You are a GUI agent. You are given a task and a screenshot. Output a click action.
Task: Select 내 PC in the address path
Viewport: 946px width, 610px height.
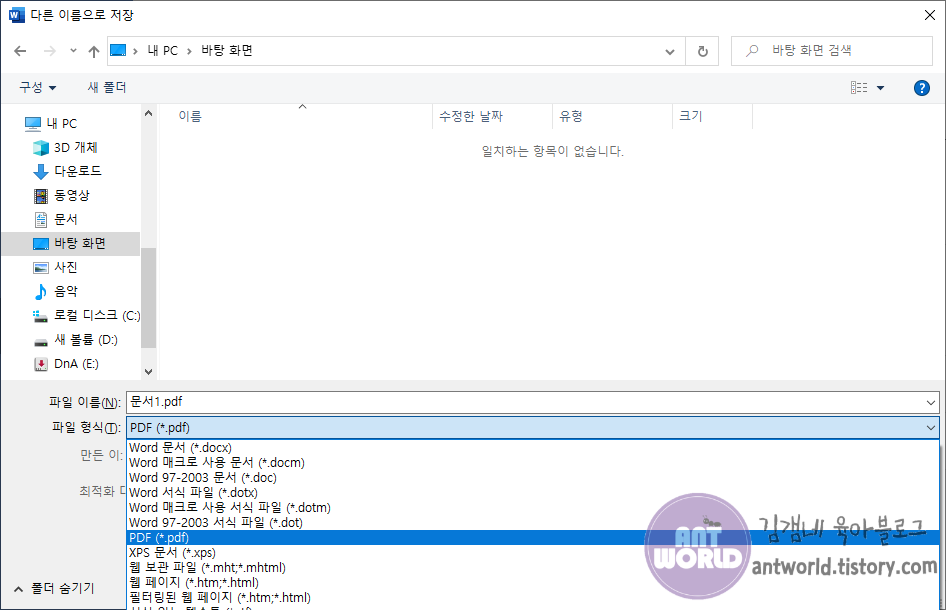click(163, 51)
